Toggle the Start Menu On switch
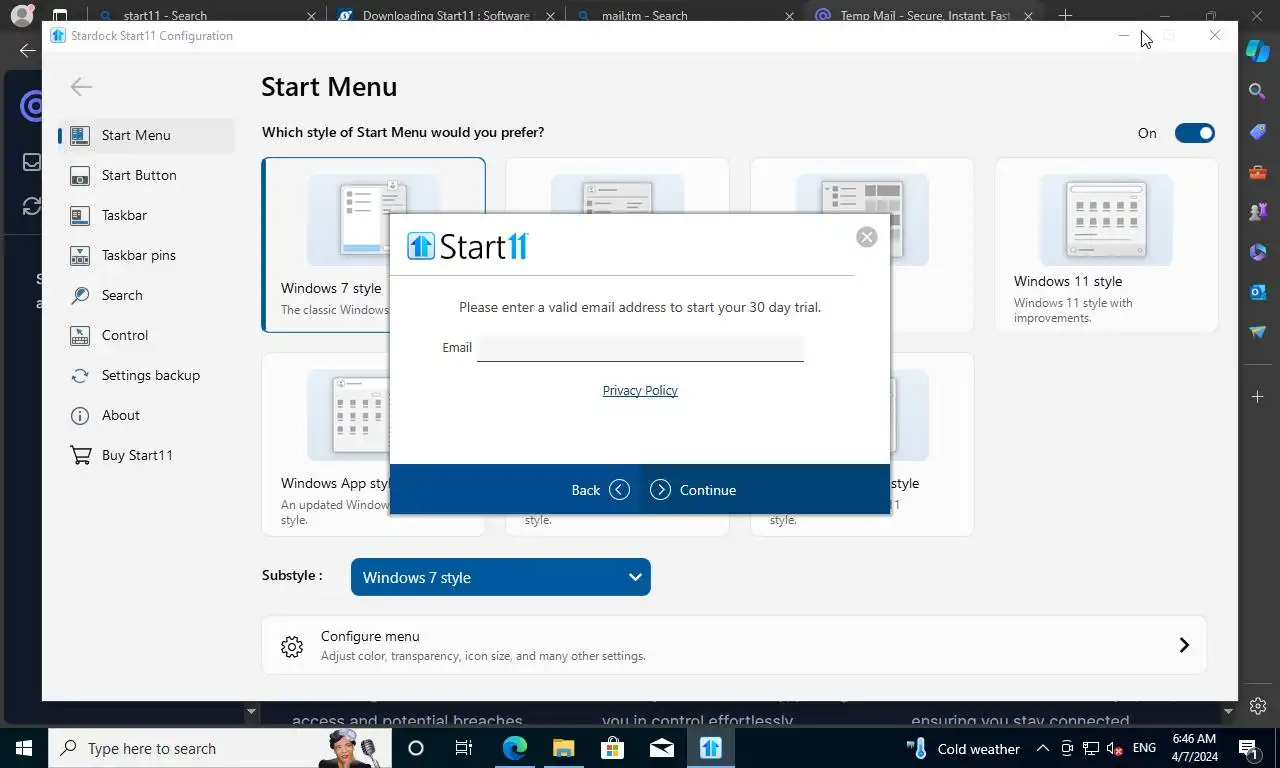Image resolution: width=1280 pixels, height=768 pixels. [x=1194, y=133]
